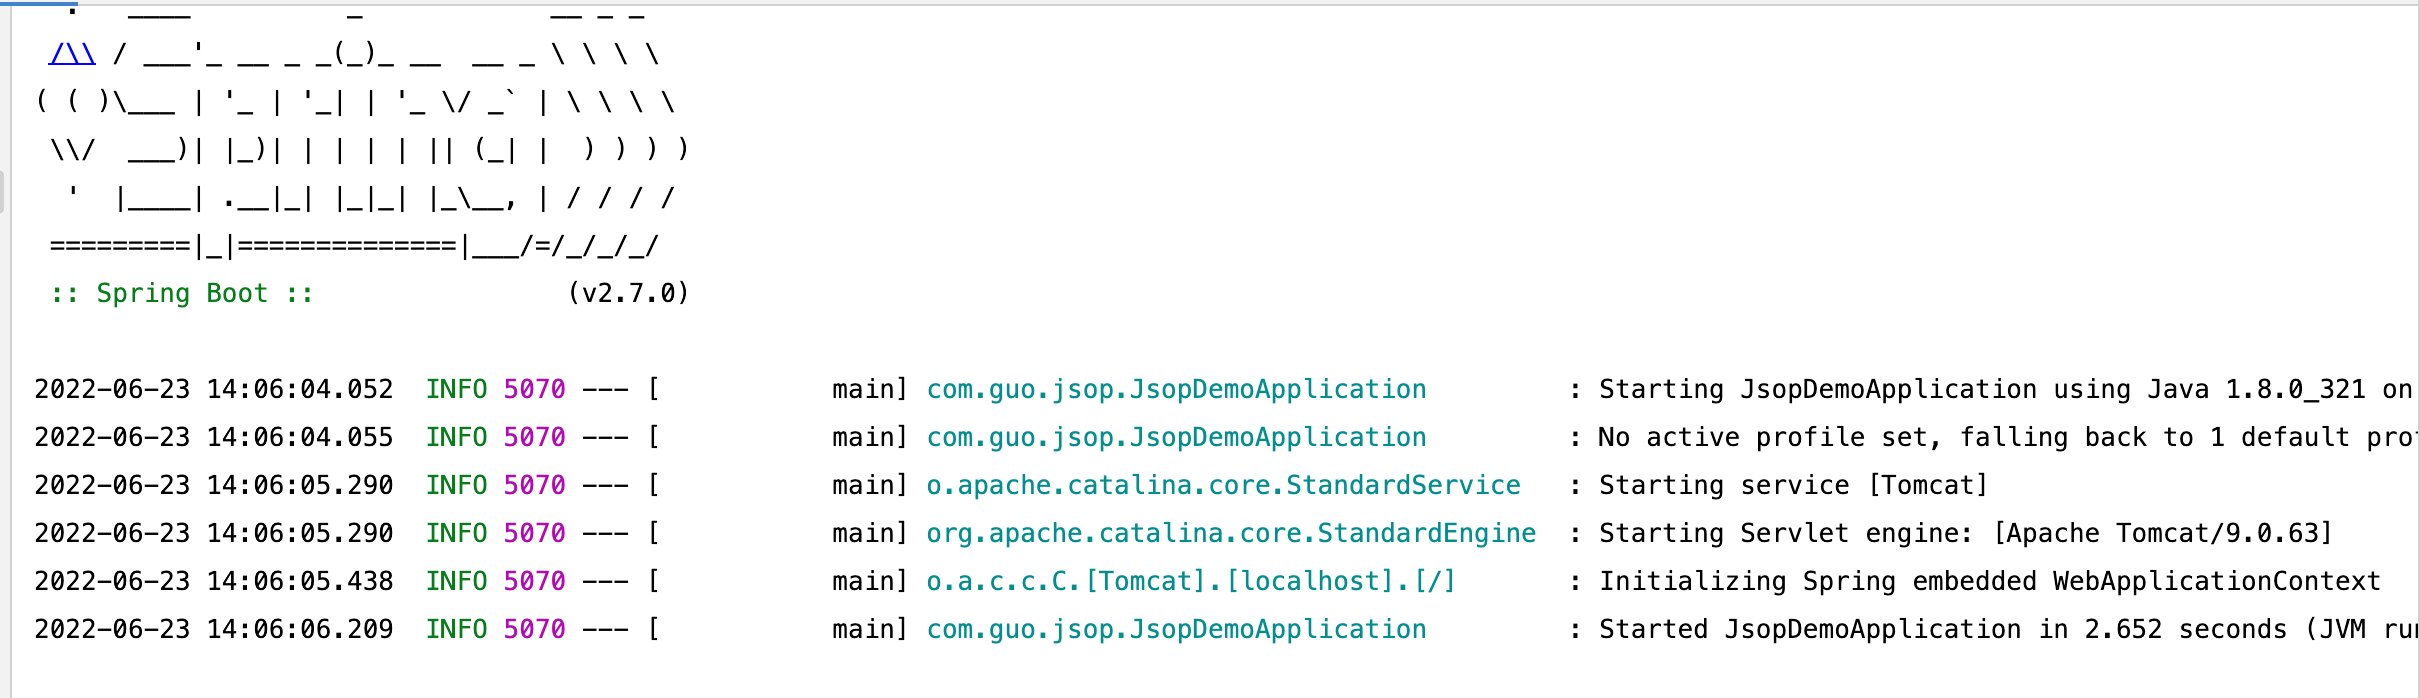This screenshot has width=2420, height=698.
Task: Click the message 'Started JsopDemoApplication in 2.652 seconds'
Action: 1943,629
